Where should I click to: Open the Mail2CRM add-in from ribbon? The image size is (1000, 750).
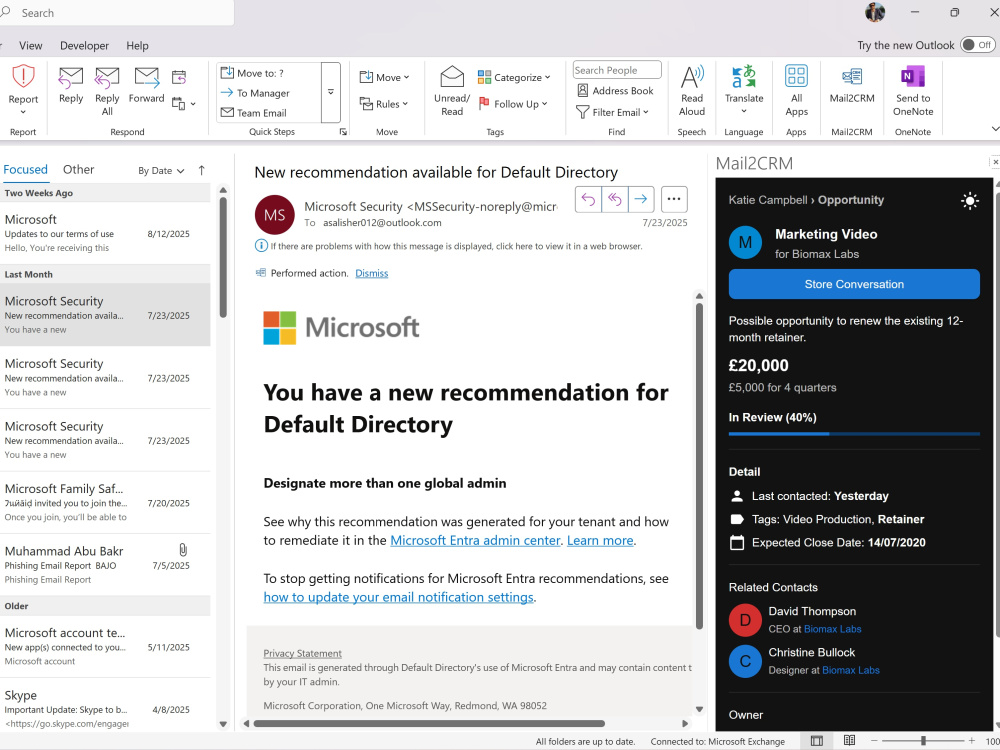coord(852,84)
